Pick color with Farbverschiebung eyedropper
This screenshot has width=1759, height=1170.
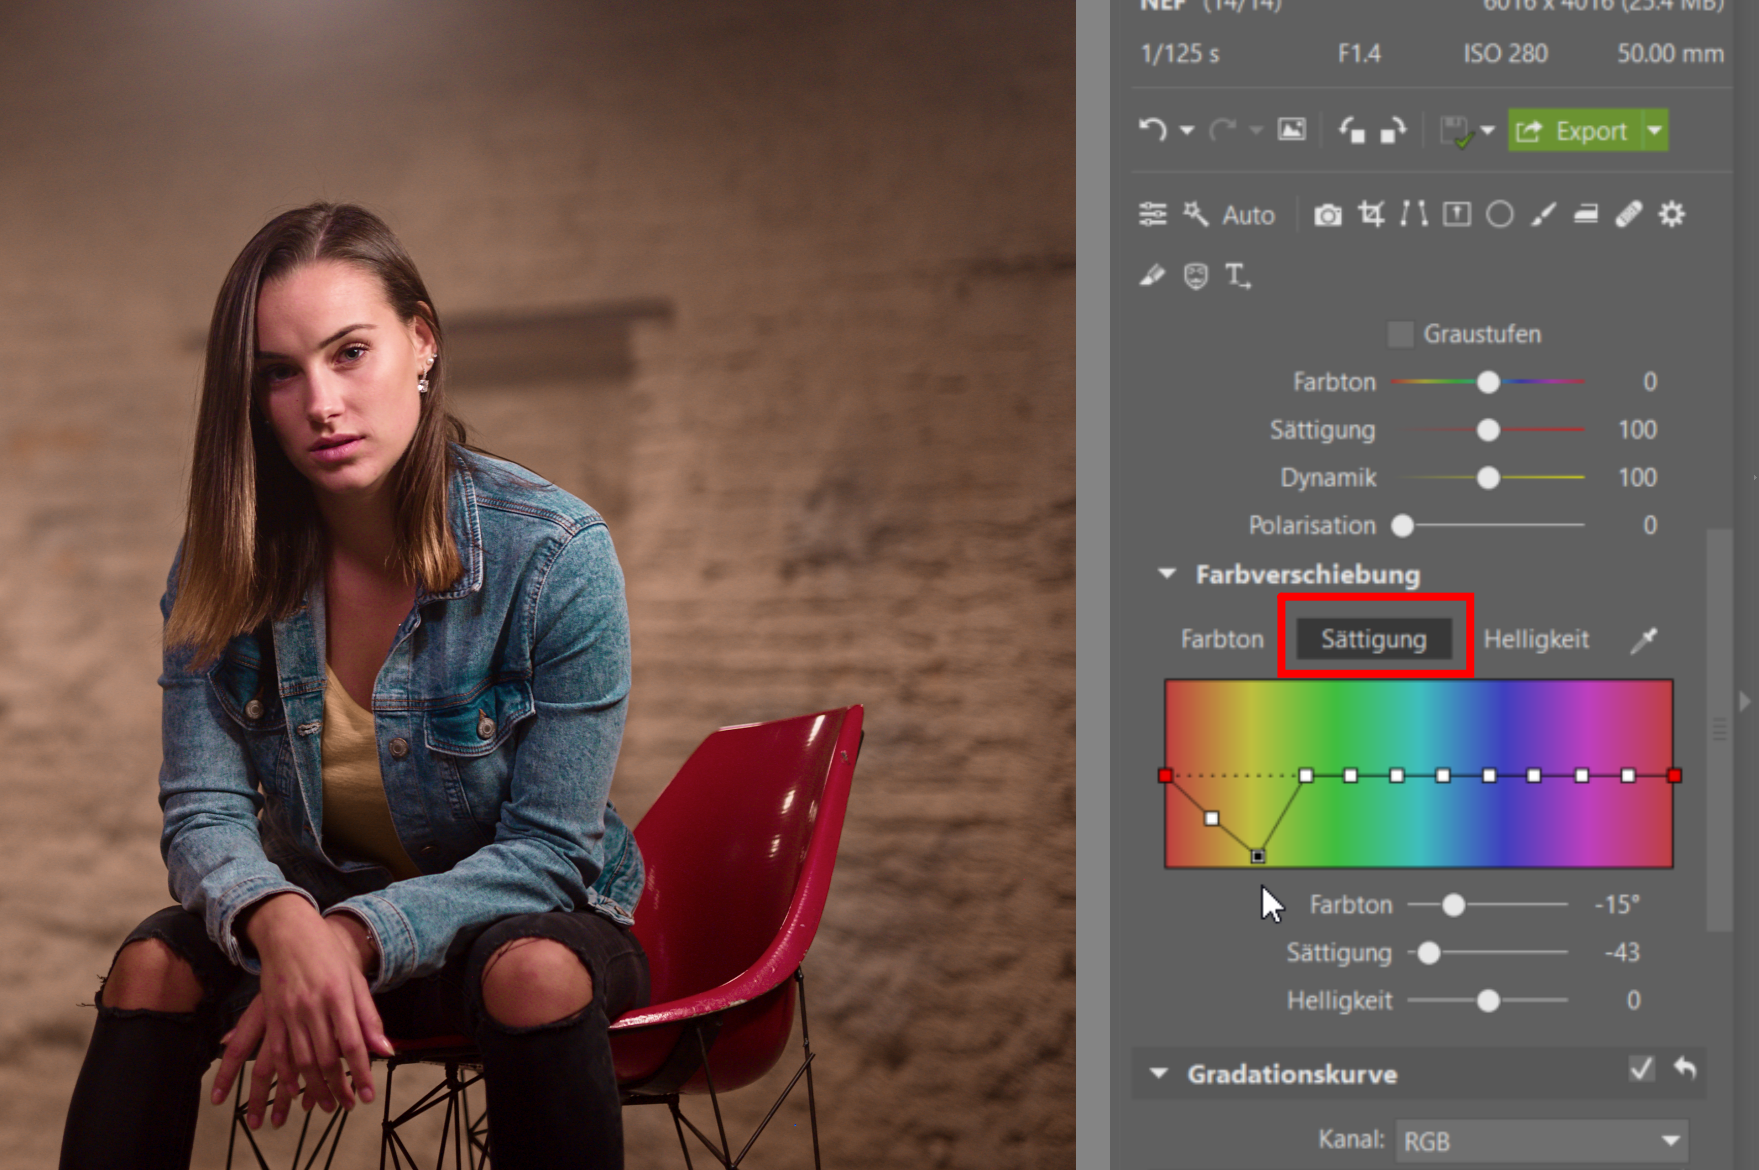click(1643, 640)
